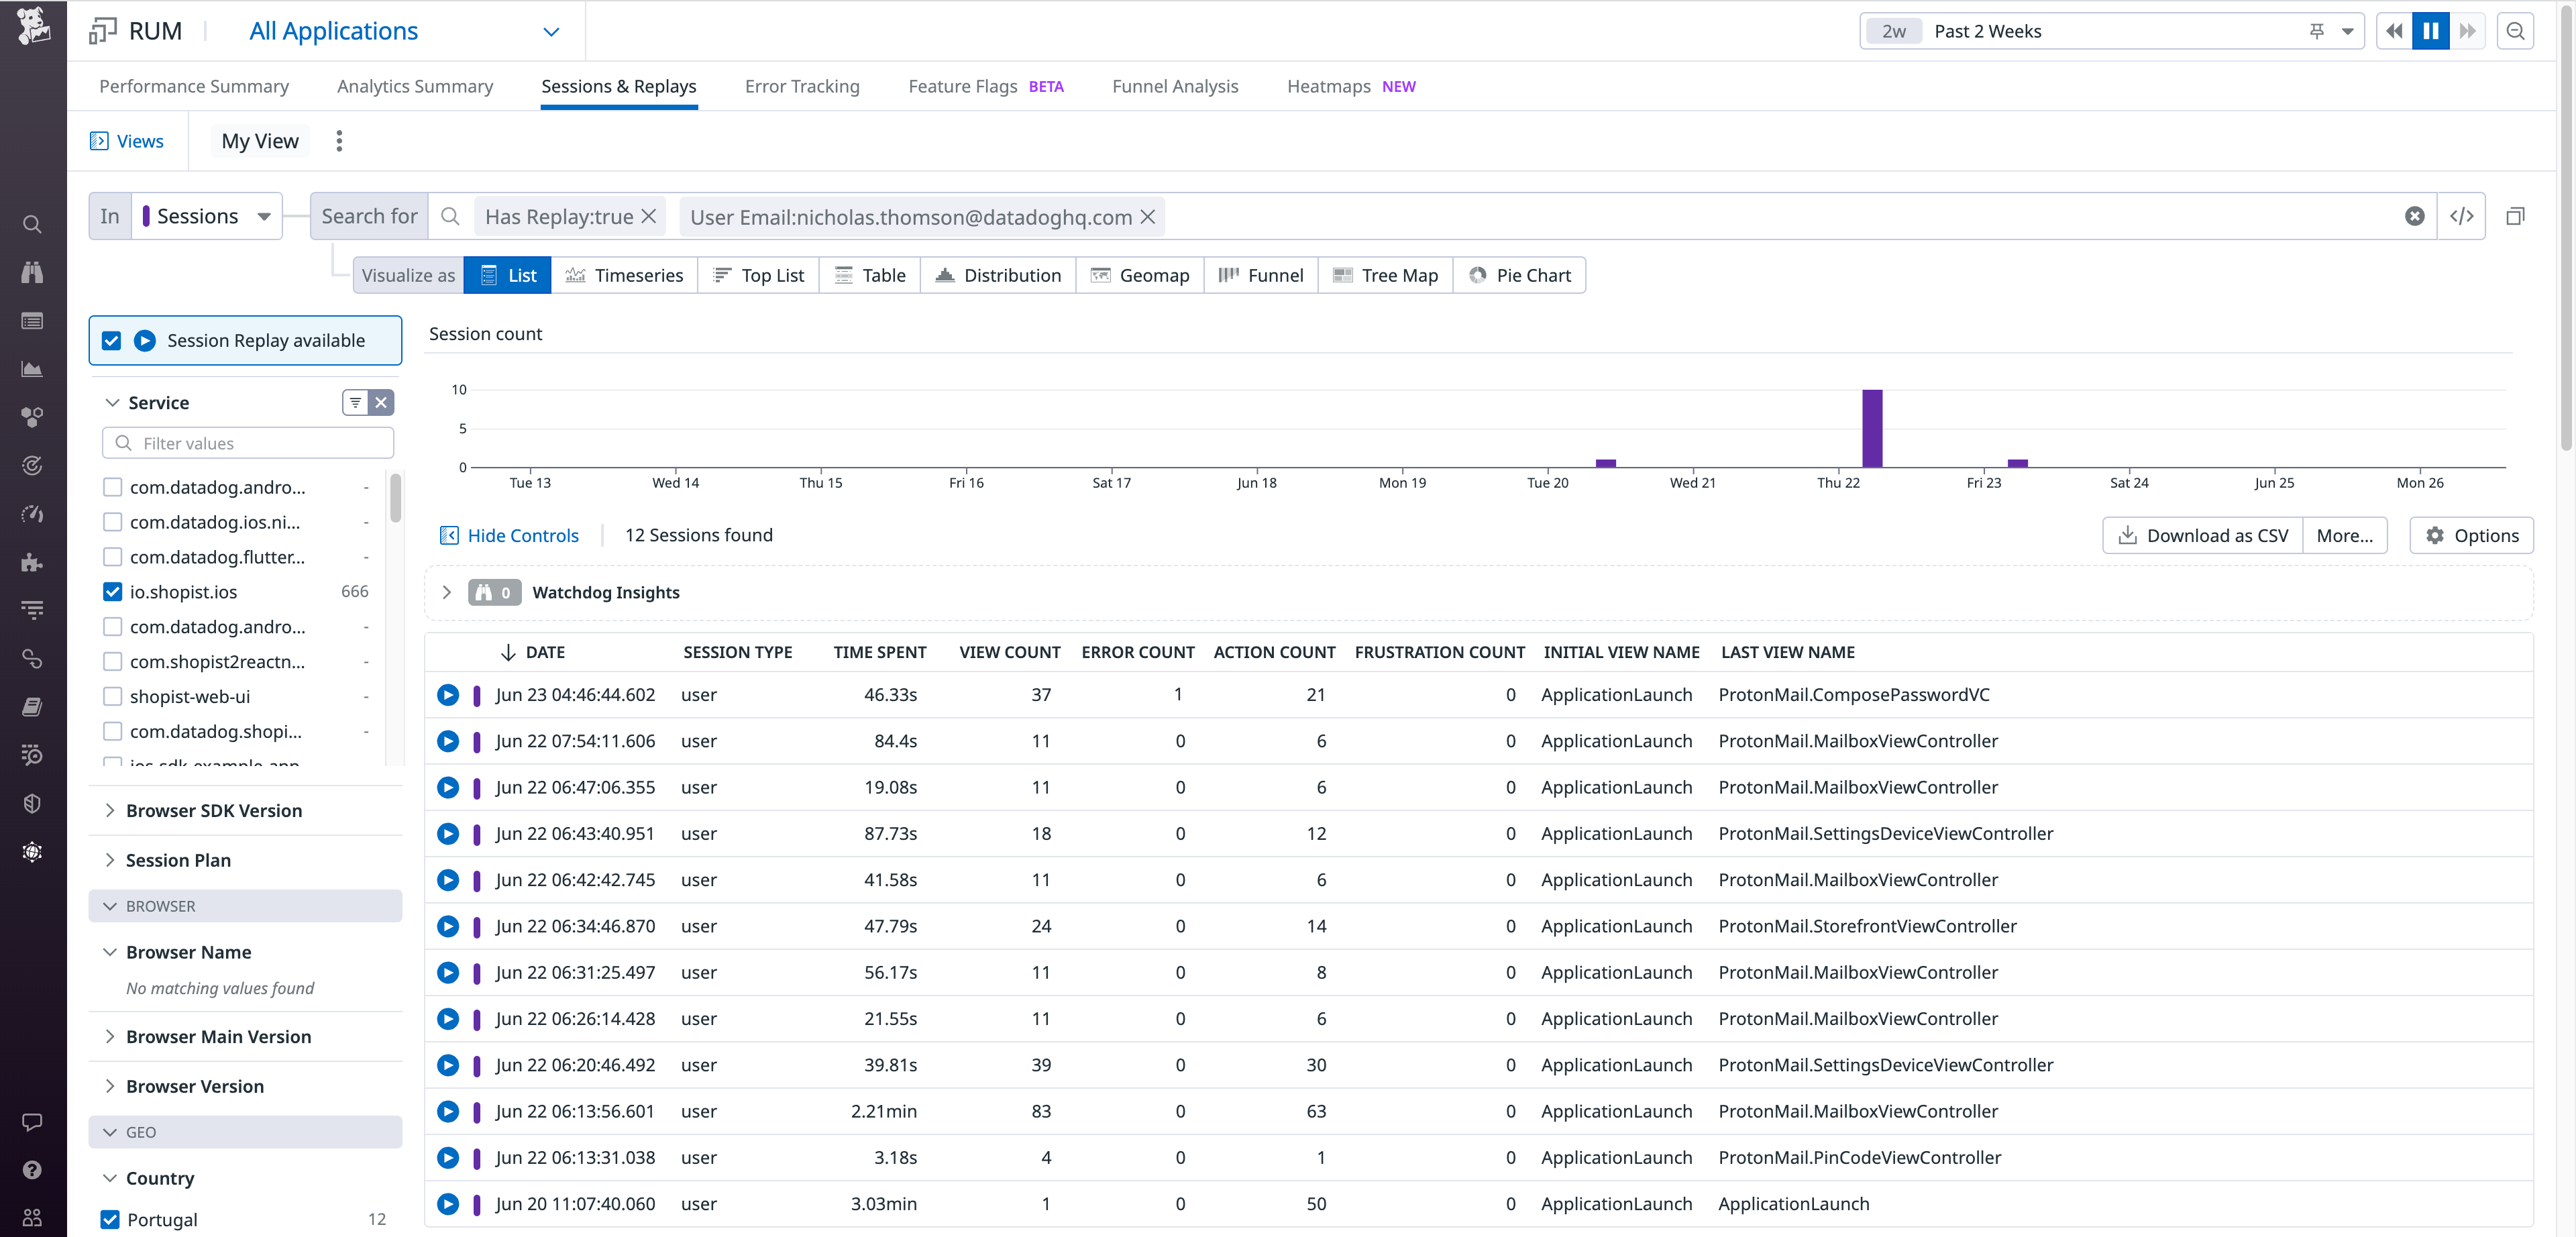Open the Funnel Analysis tab
The height and width of the screenshot is (1237, 2576).
click(1175, 86)
